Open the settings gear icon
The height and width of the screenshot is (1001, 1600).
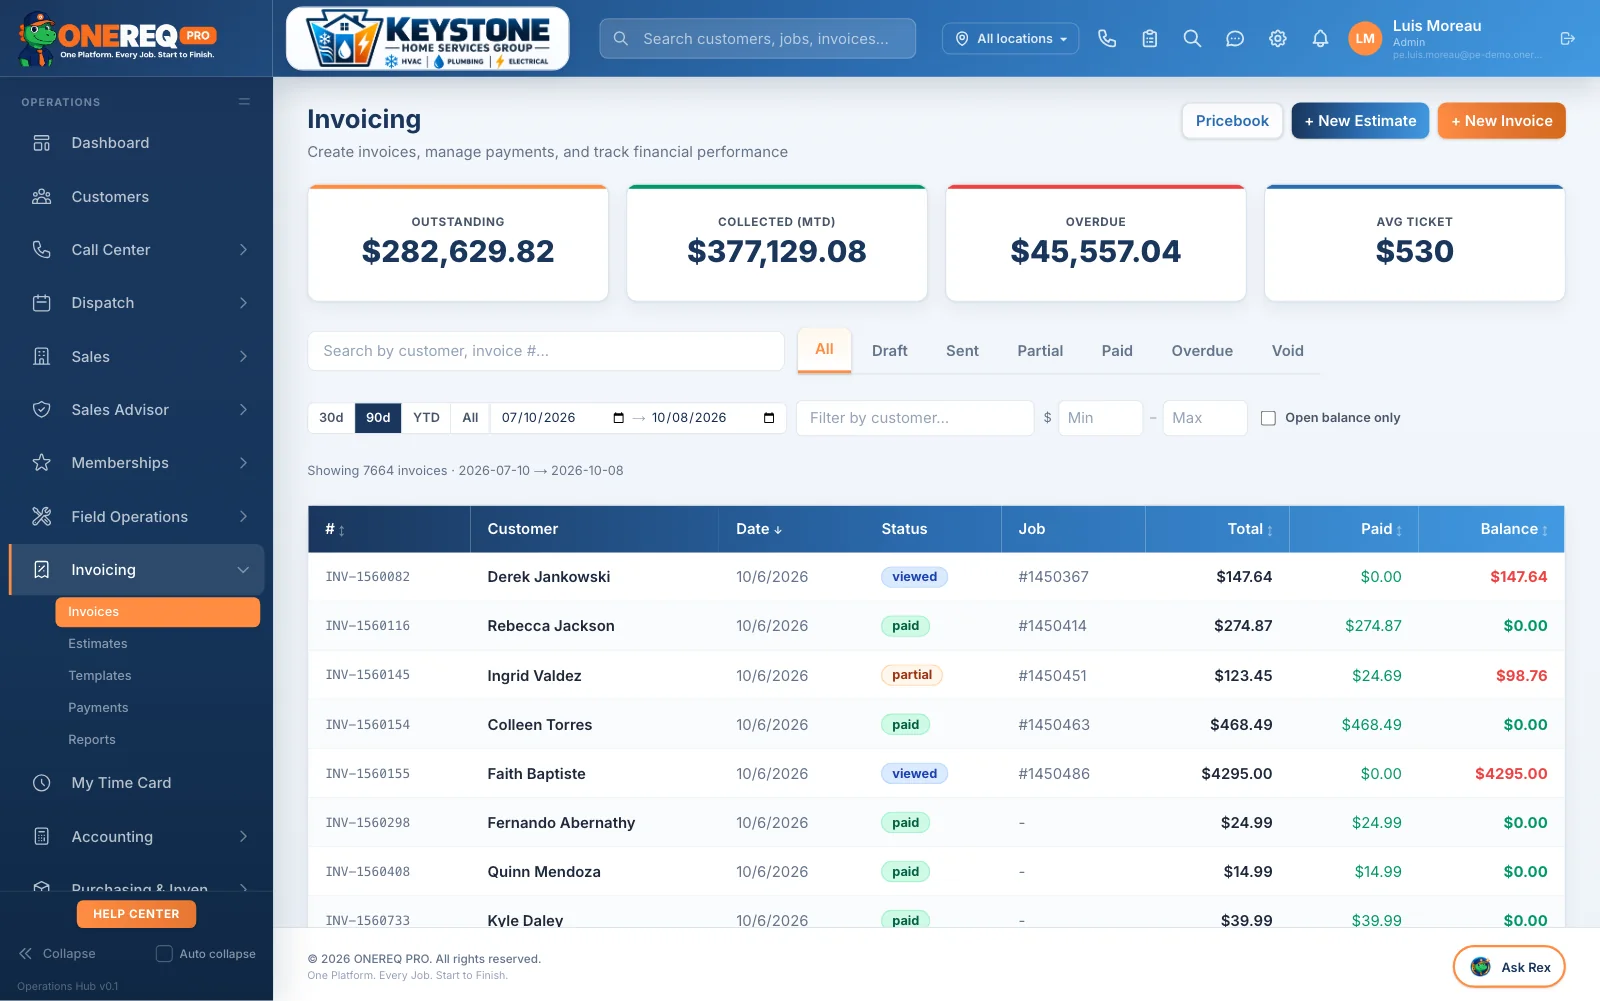(1278, 38)
